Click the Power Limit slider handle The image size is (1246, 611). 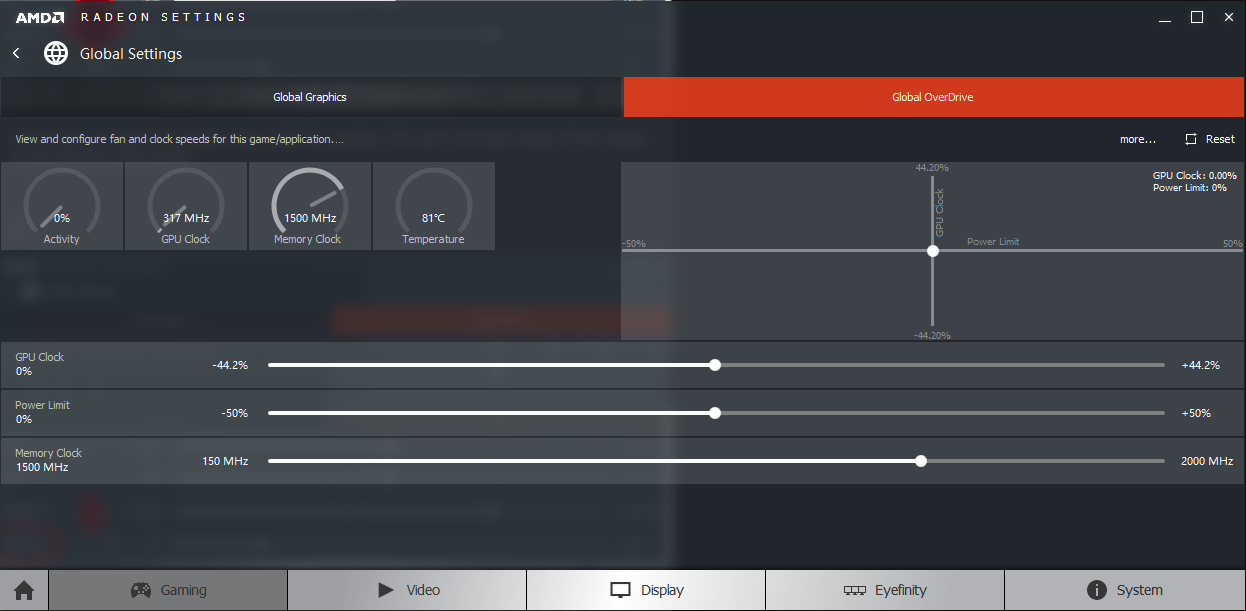(x=715, y=413)
